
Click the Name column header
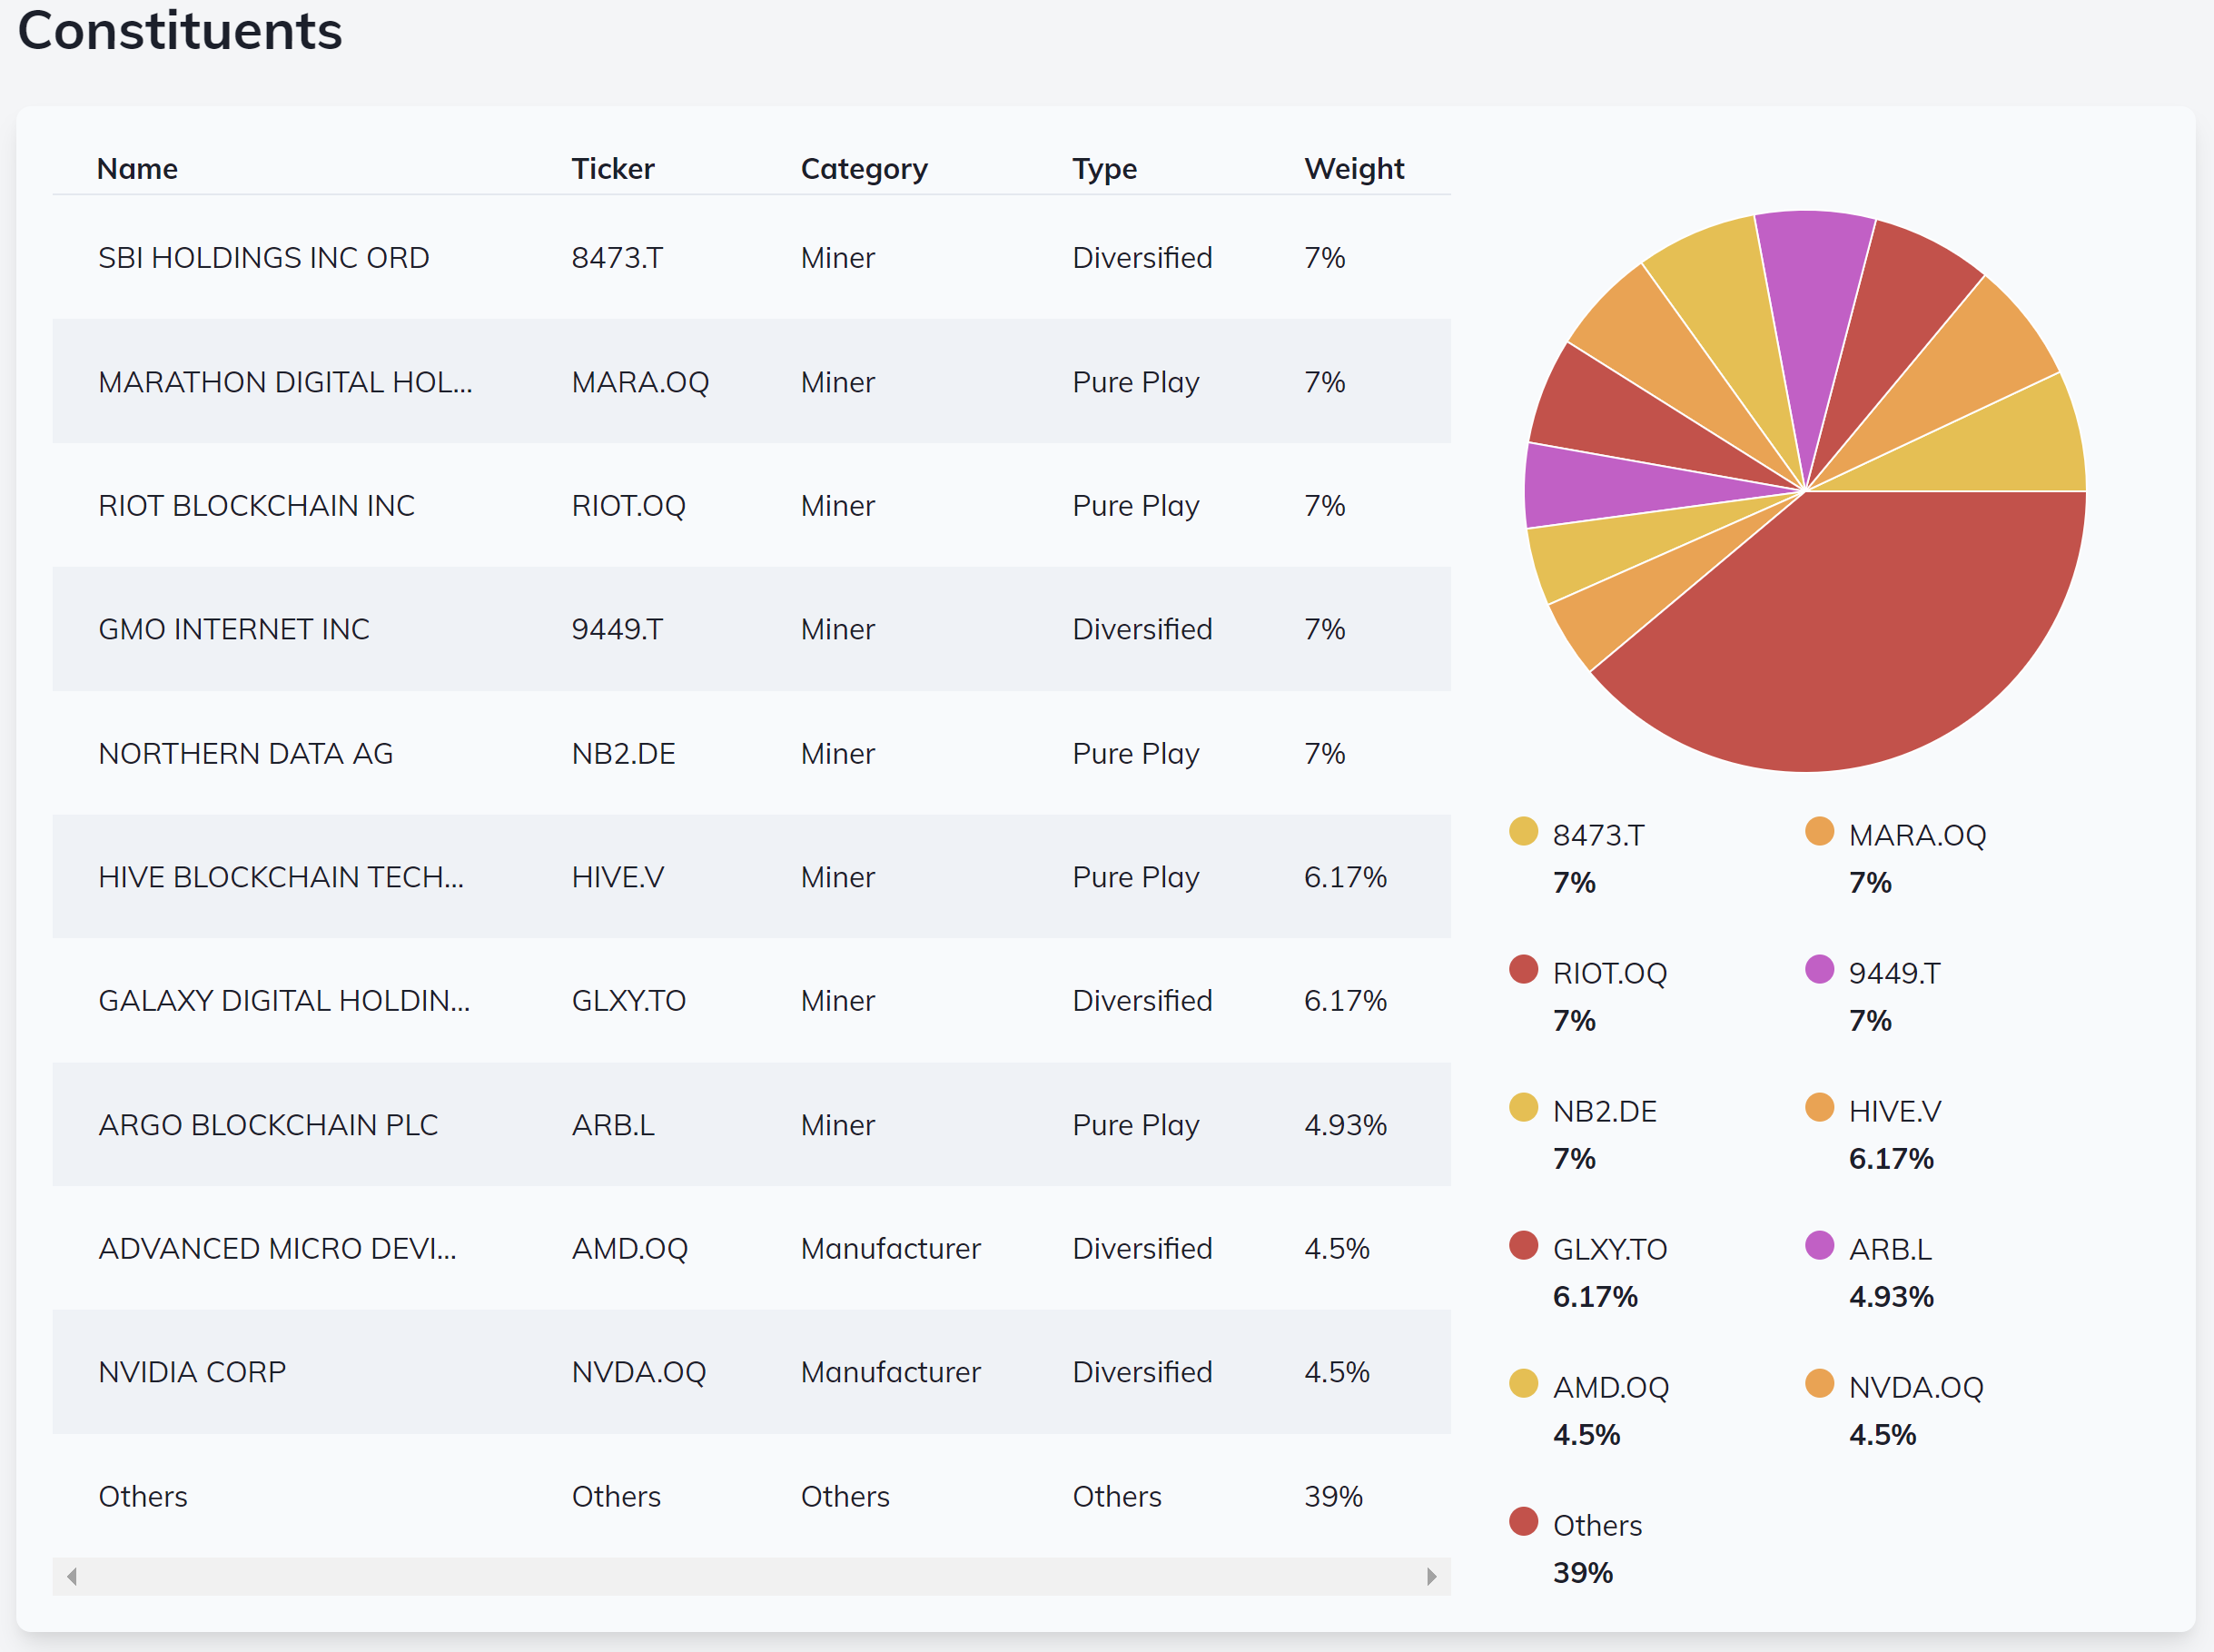point(137,169)
